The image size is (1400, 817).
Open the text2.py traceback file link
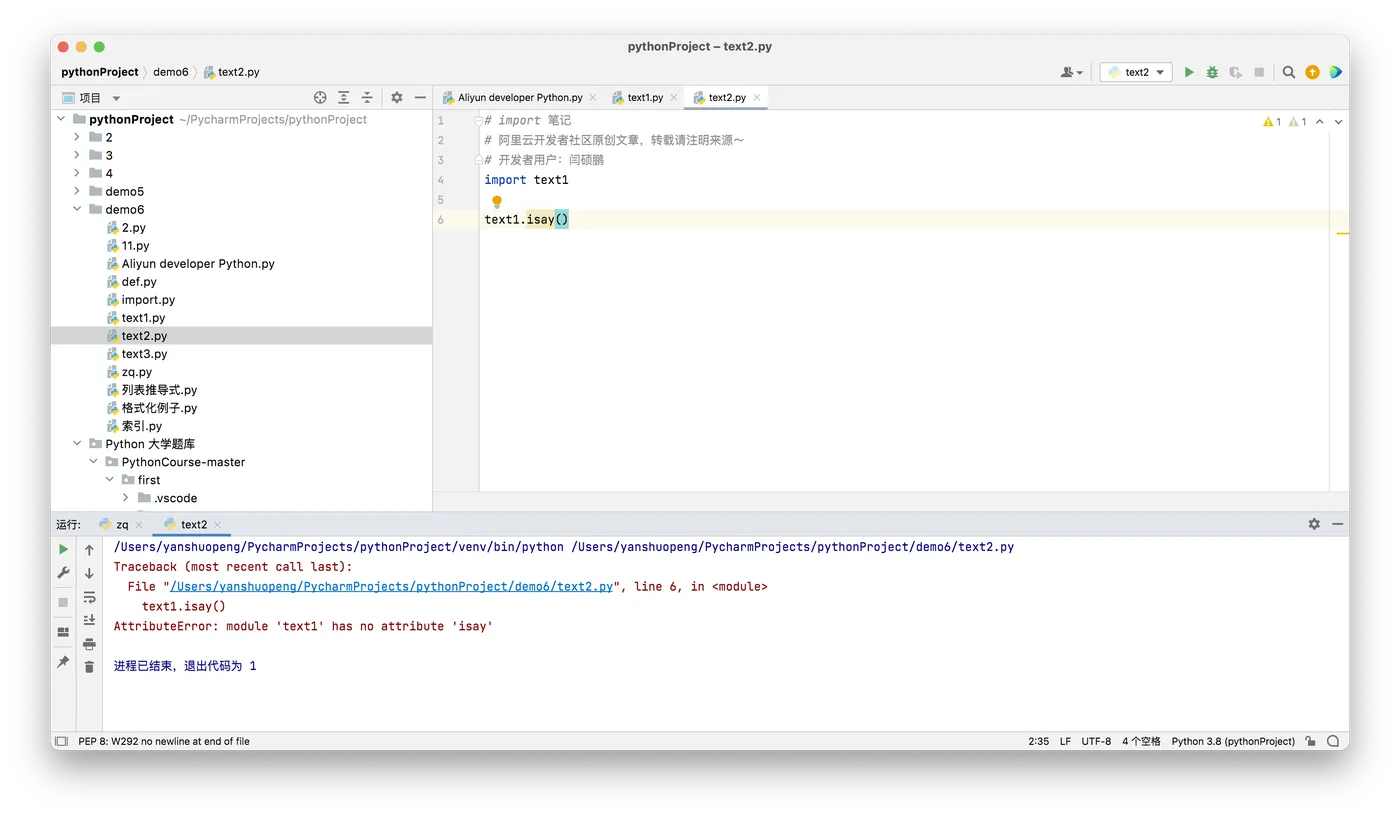click(391, 587)
